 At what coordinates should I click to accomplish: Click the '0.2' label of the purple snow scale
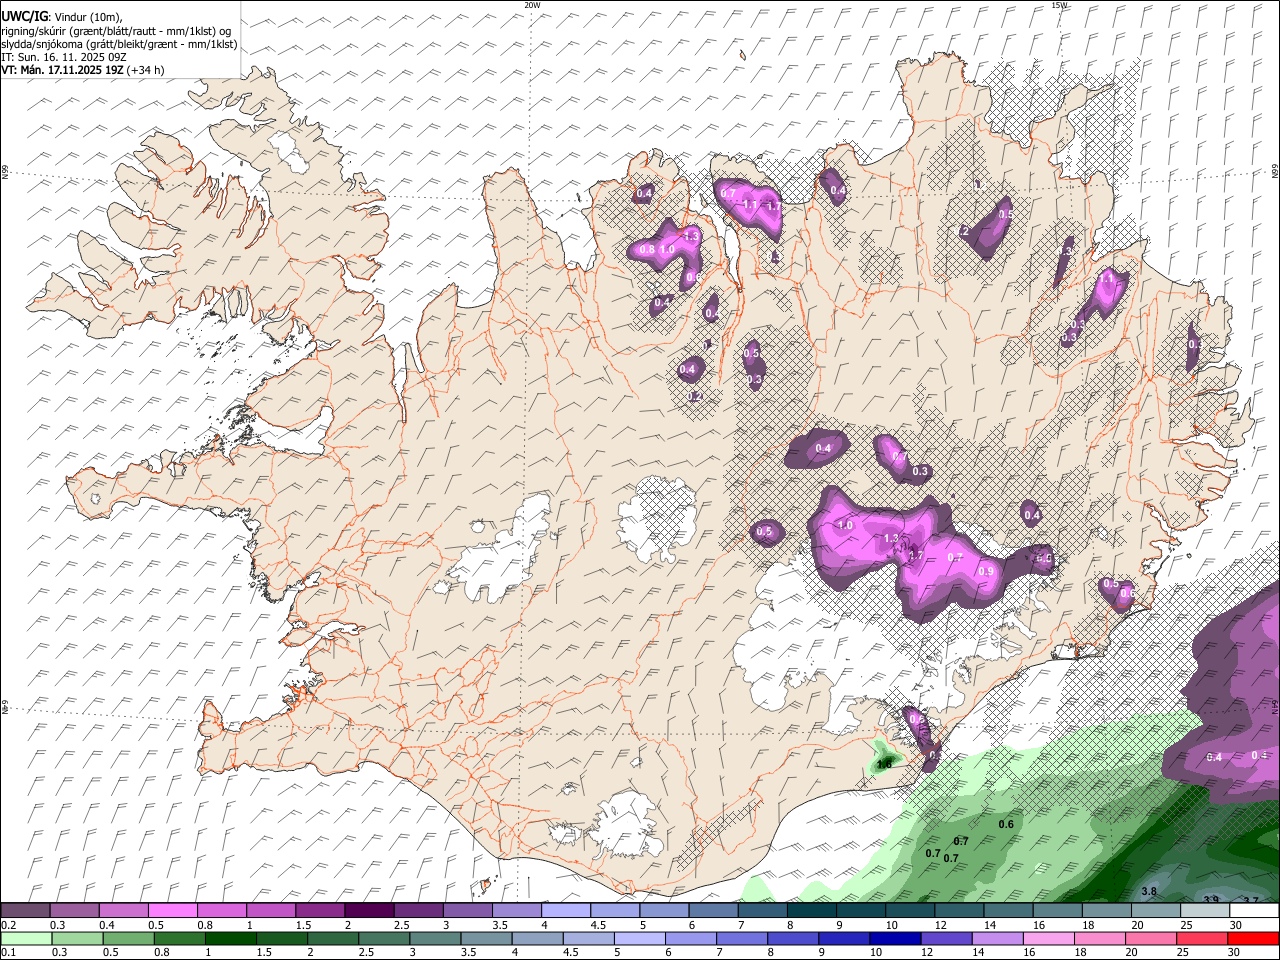tap(8, 925)
